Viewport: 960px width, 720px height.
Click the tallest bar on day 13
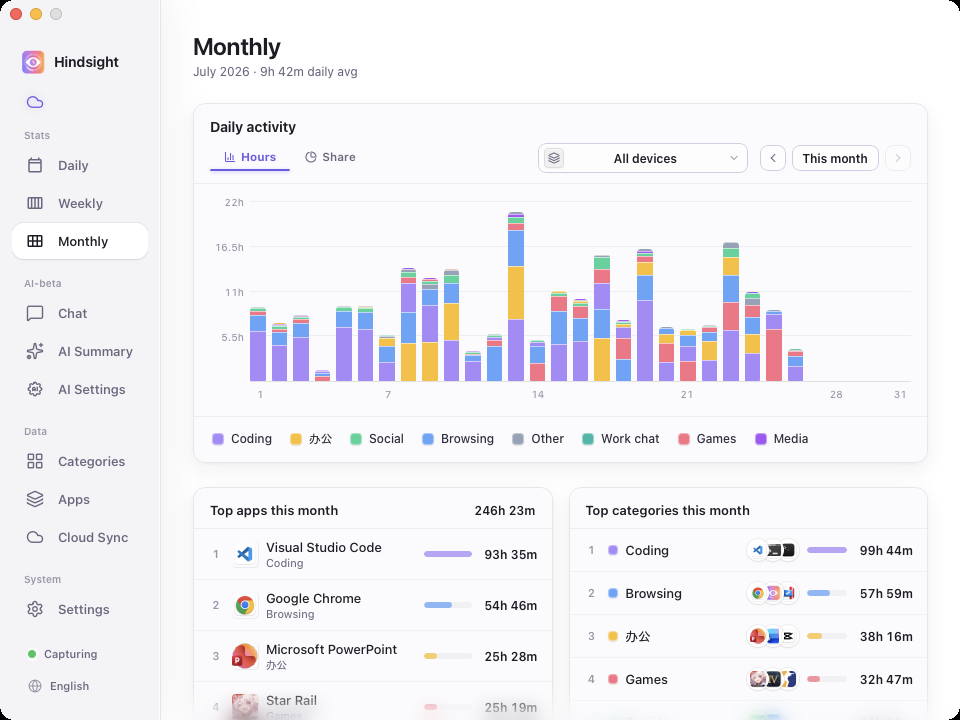[516, 297]
